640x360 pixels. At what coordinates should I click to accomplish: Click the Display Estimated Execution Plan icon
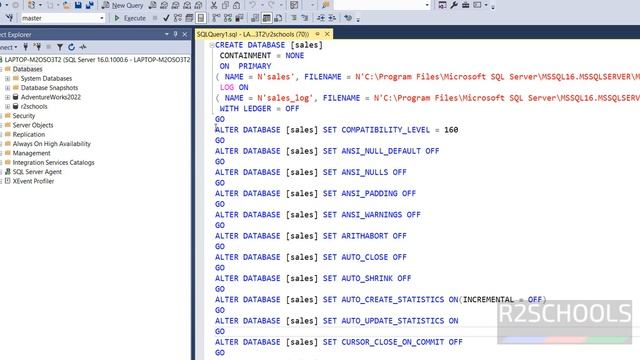click(178, 18)
